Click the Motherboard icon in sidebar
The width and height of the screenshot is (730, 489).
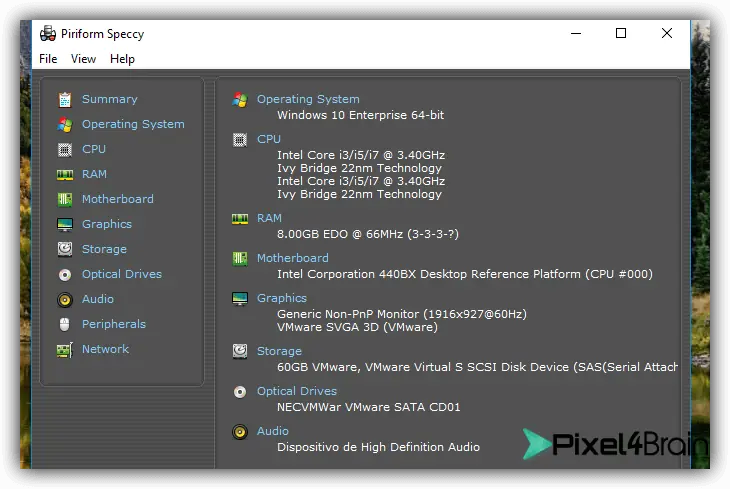tap(65, 199)
